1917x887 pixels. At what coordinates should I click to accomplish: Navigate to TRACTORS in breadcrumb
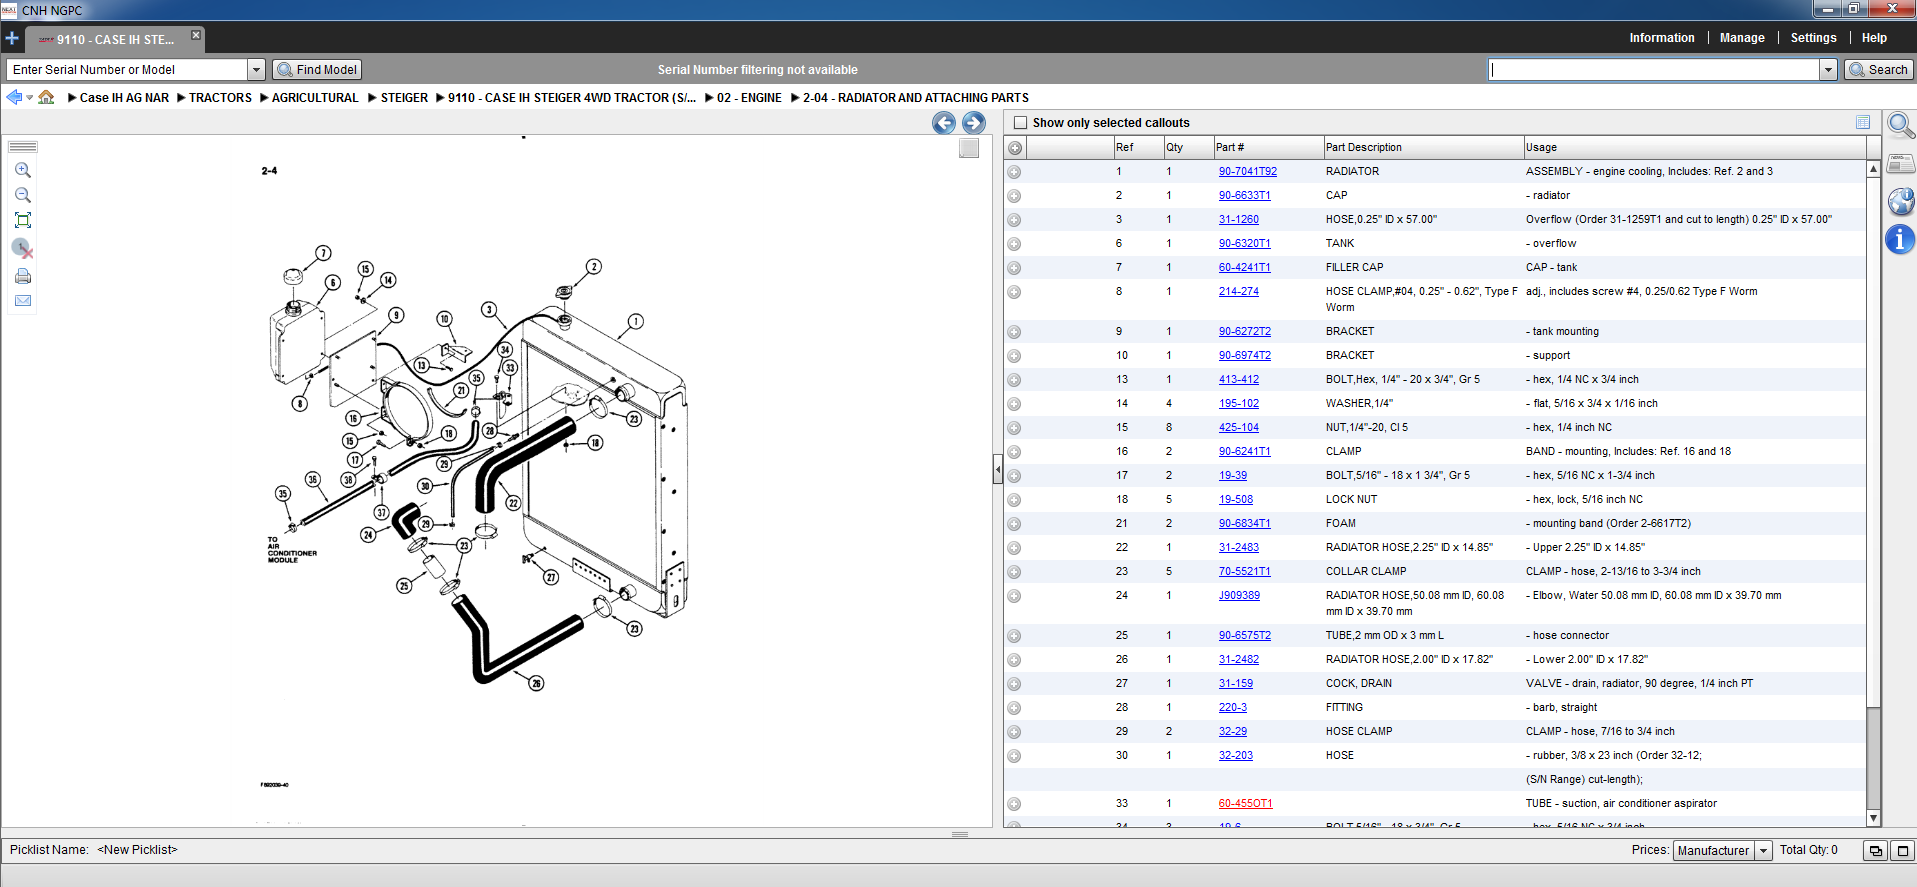click(x=220, y=98)
